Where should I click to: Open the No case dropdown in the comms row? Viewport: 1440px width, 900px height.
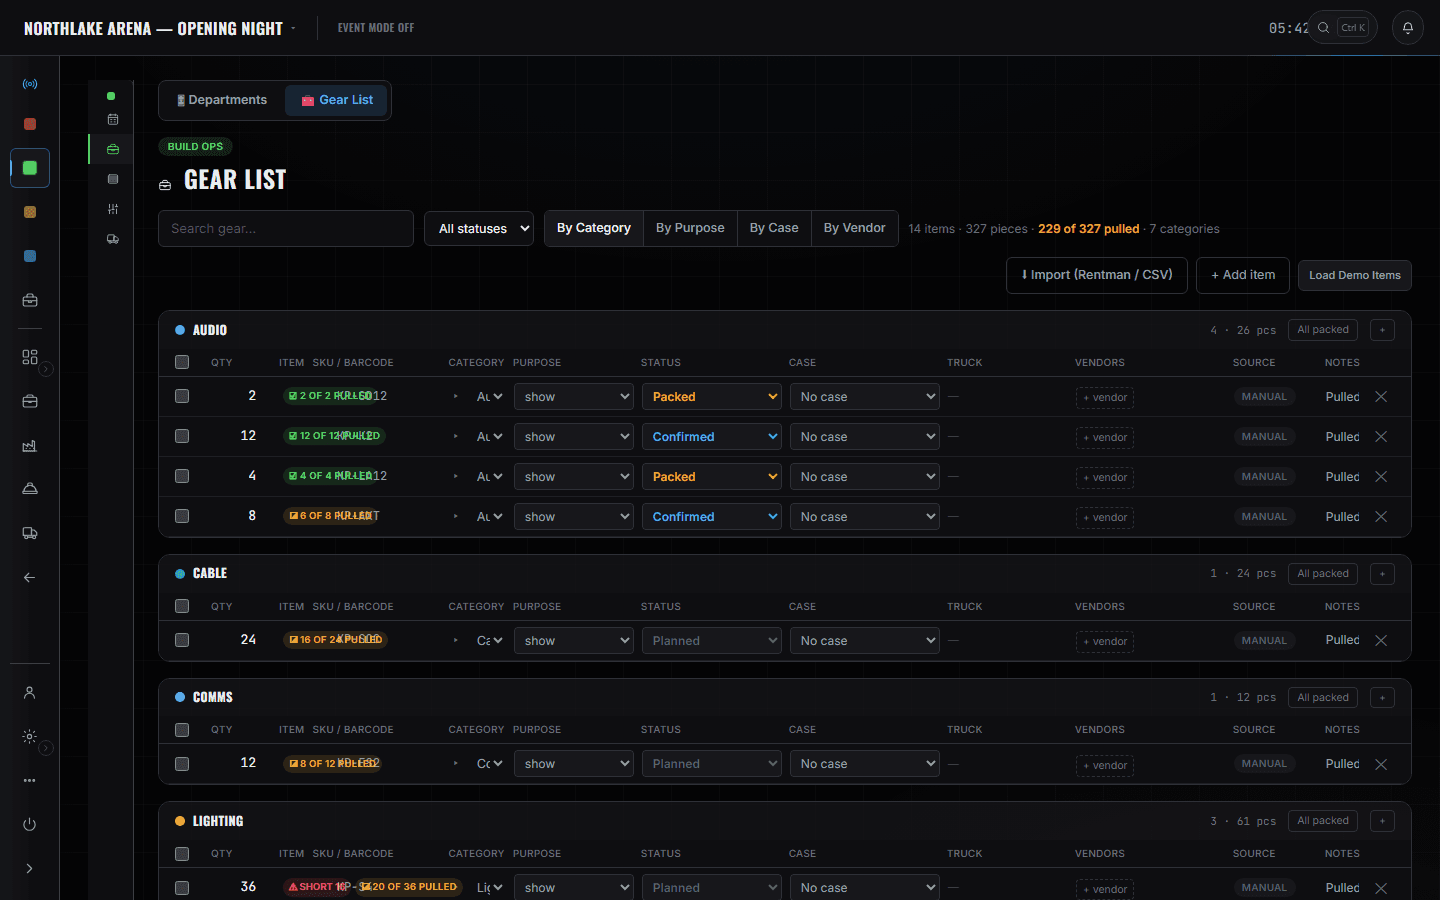coord(865,764)
